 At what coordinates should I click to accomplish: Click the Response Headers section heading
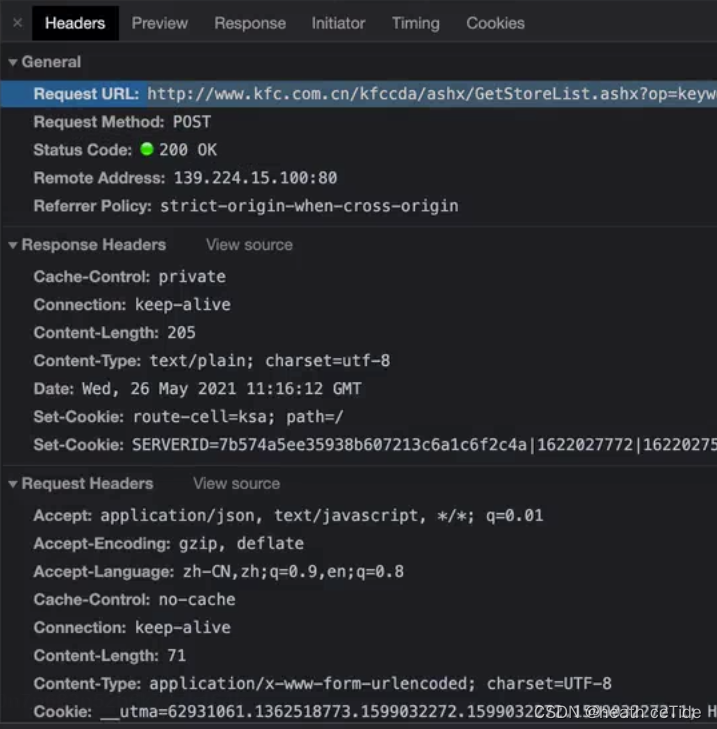point(93,245)
